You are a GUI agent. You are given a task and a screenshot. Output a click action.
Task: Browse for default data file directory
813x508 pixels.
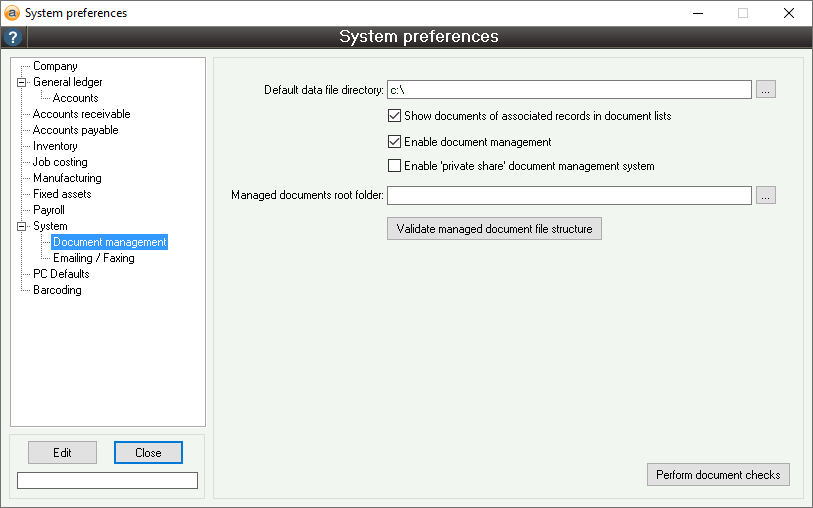pyautogui.click(x=766, y=90)
